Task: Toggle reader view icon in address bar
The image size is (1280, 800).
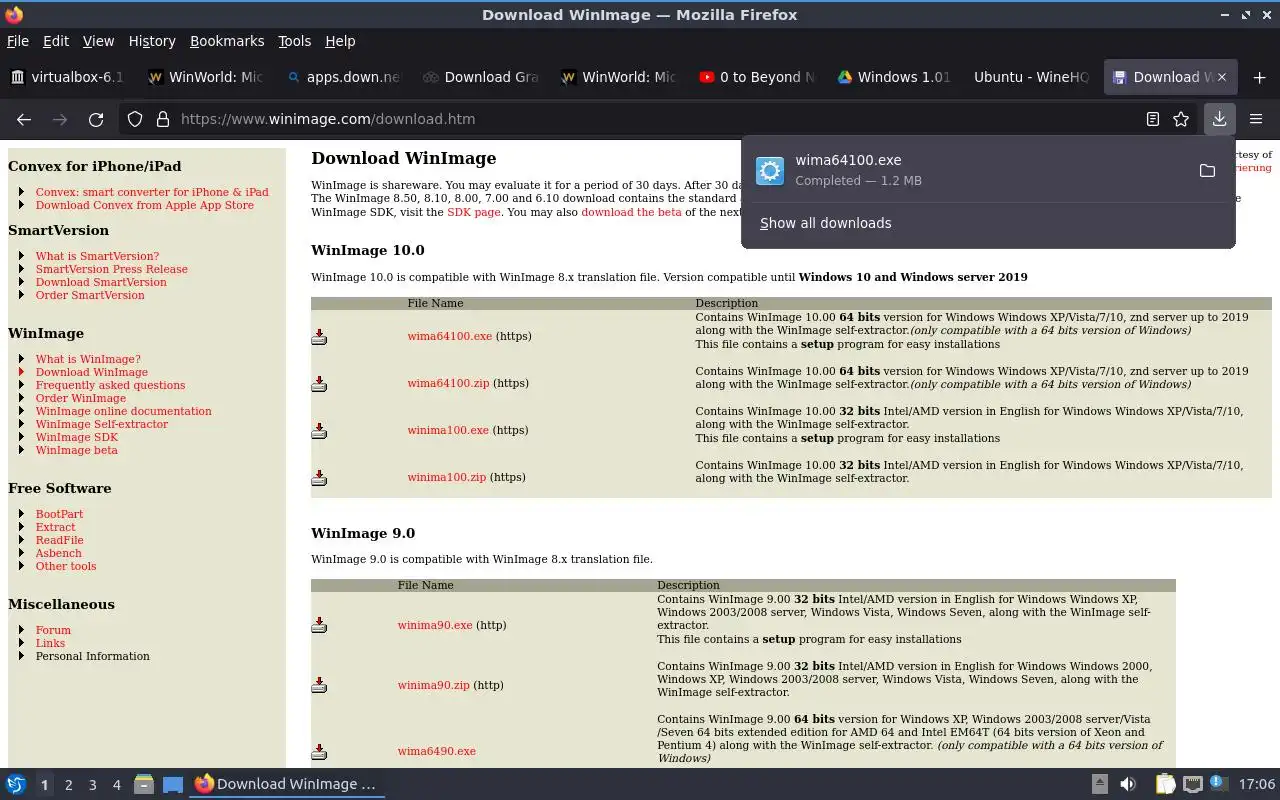Action: [x=1152, y=119]
